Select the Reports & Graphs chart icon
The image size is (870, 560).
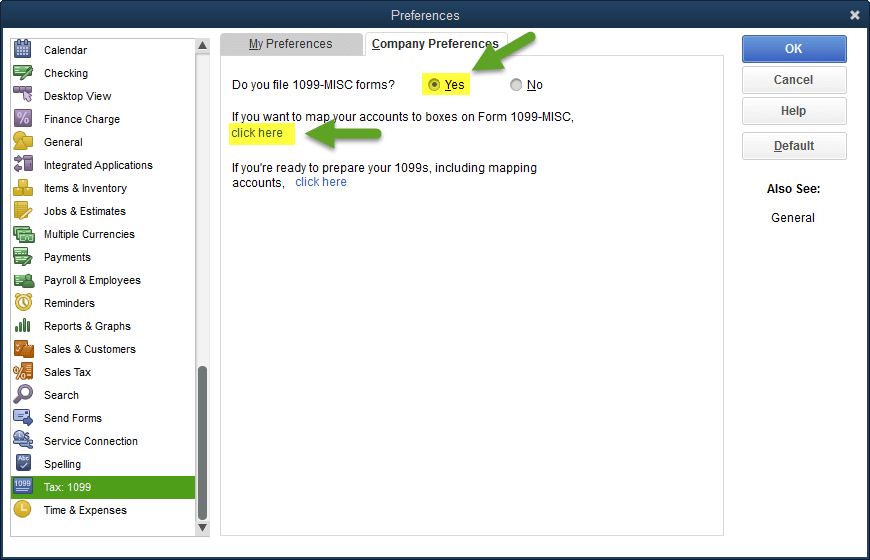(x=22, y=326)
